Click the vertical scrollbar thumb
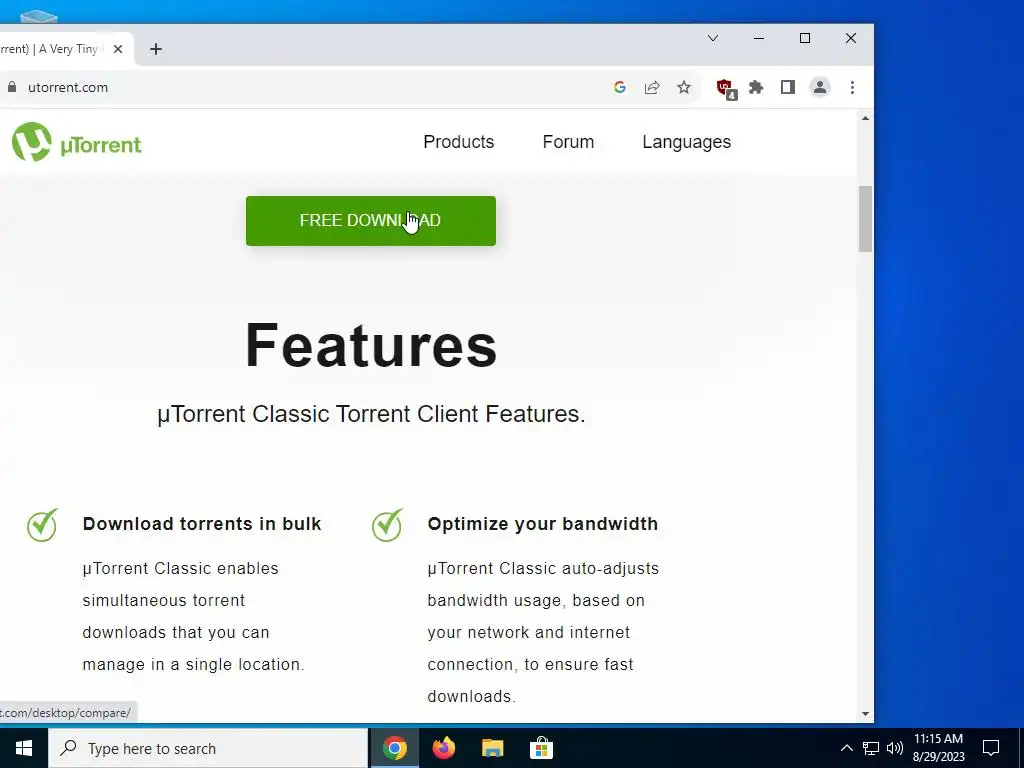The height and width of the screenshot is (768, 1024). point(865,219)
